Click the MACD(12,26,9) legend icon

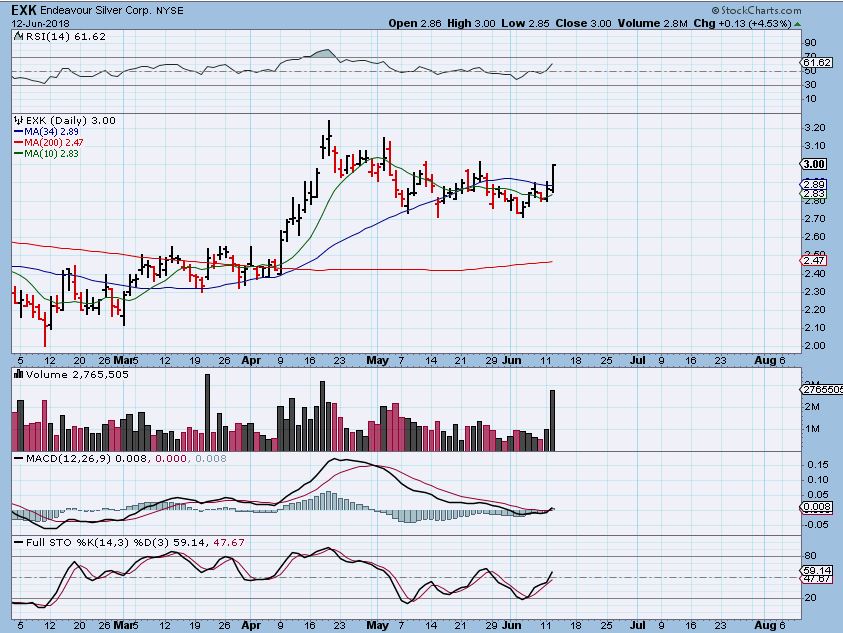pos(15,457)
